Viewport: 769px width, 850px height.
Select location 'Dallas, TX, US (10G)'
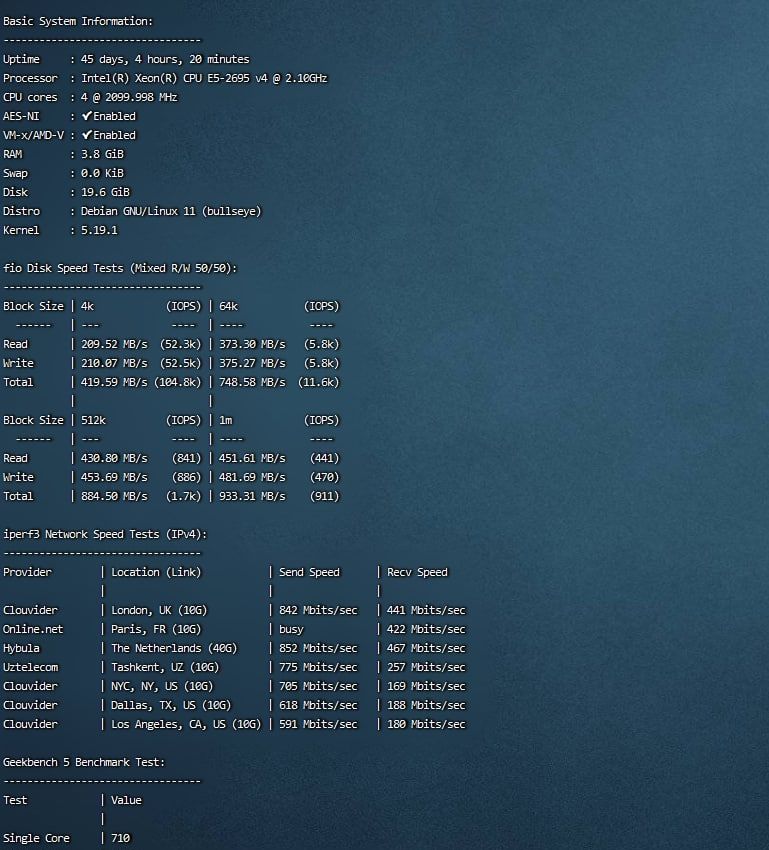(171, 705)
